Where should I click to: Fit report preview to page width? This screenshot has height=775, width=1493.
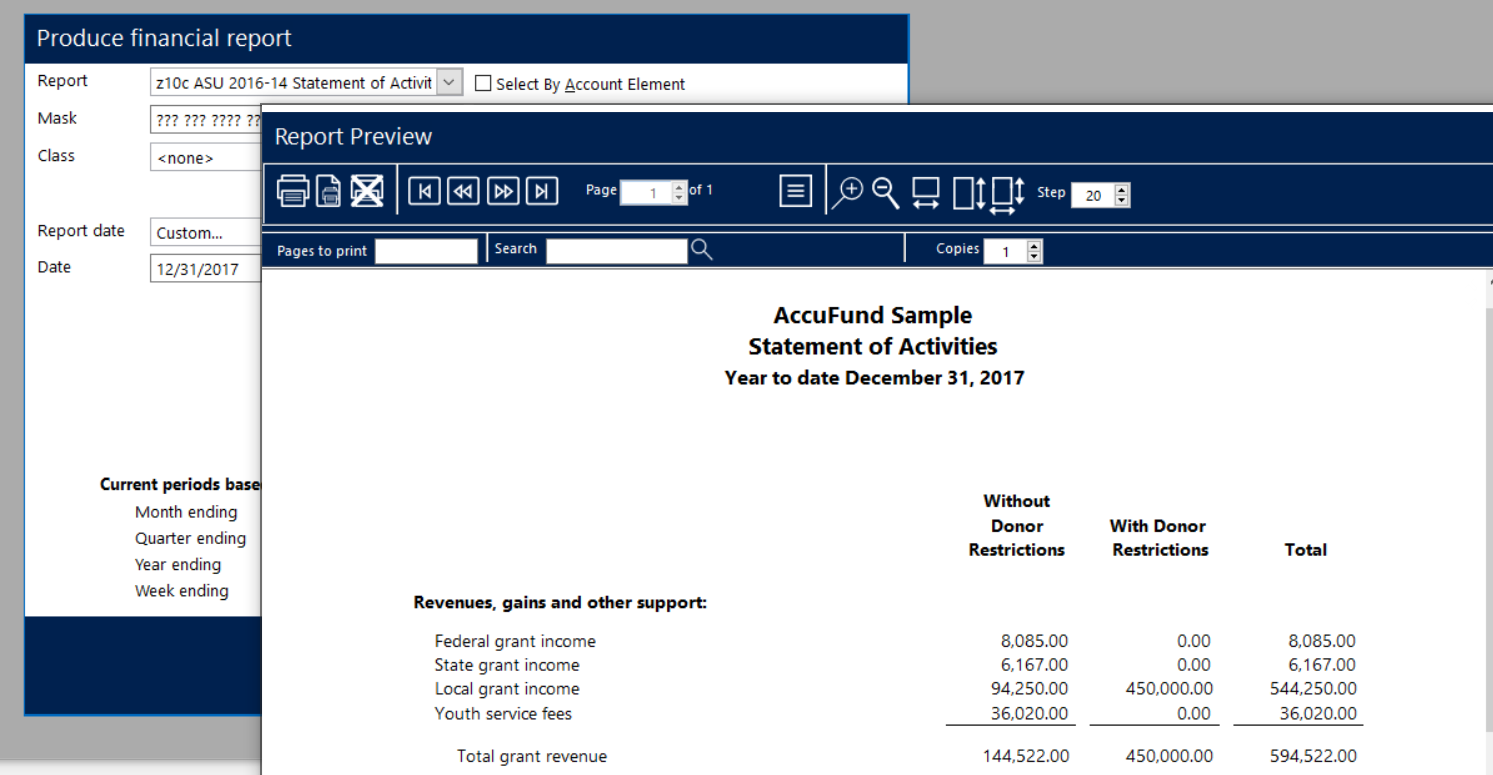tap(926, 192)
